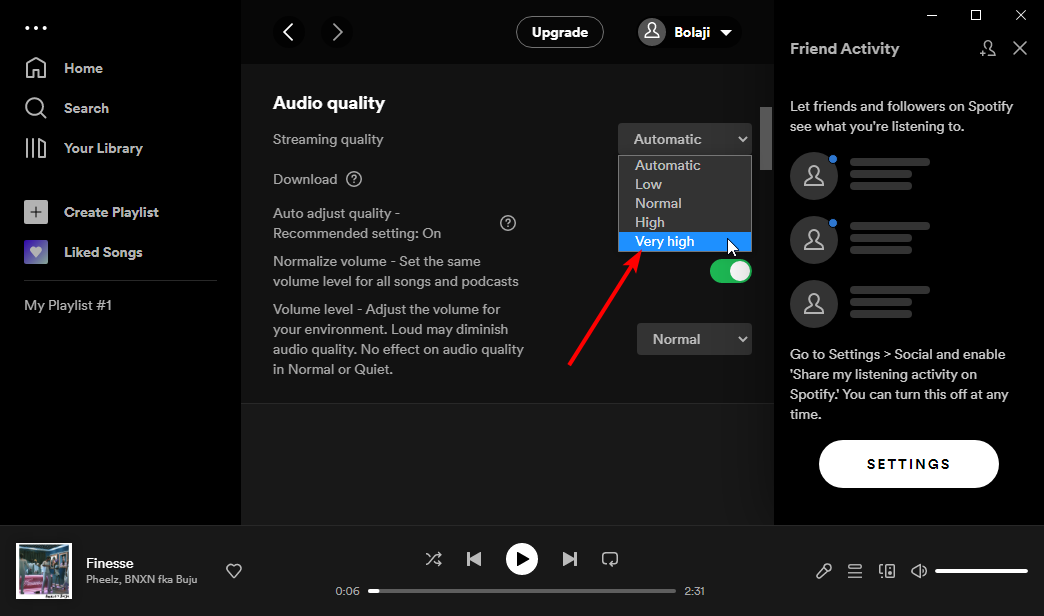
Task: Click the Upgrade button
Action: [560, 32]
